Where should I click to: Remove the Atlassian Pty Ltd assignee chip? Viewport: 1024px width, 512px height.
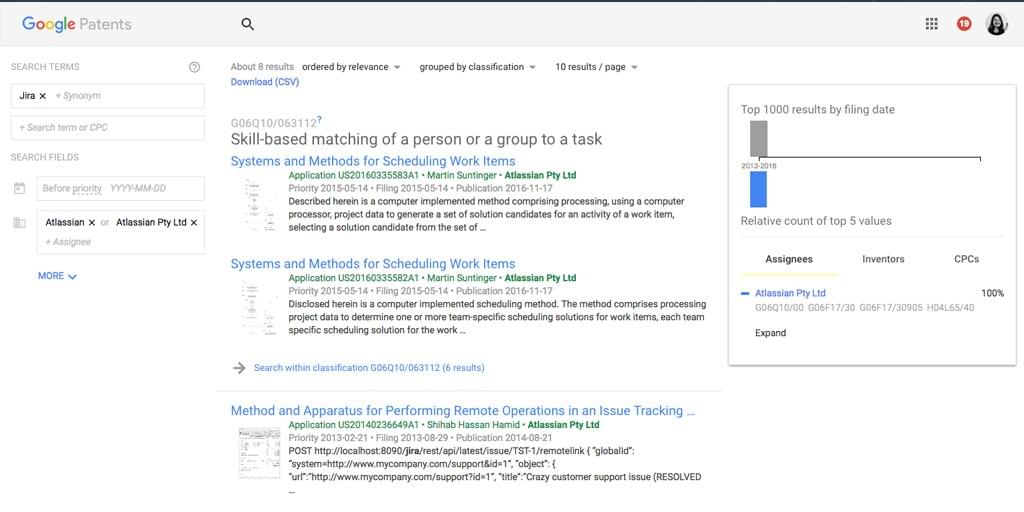[x=194, y=223]
